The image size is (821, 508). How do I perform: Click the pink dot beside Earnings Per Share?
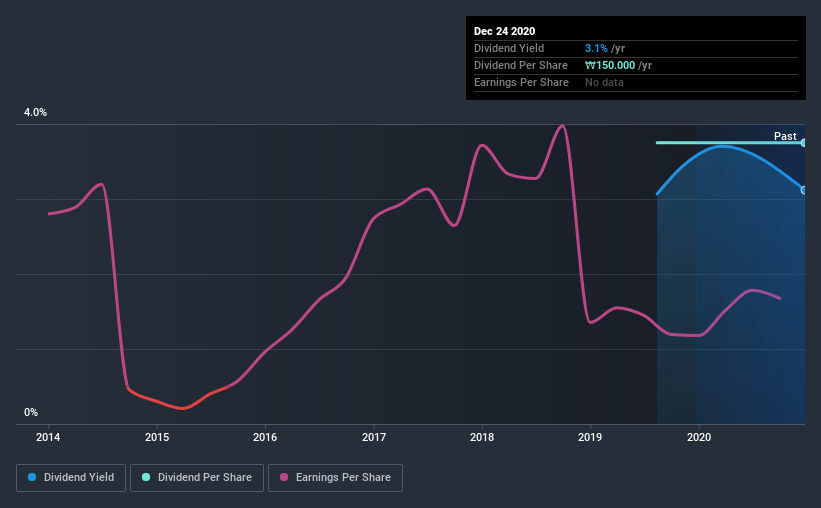[x=286, y=478]
